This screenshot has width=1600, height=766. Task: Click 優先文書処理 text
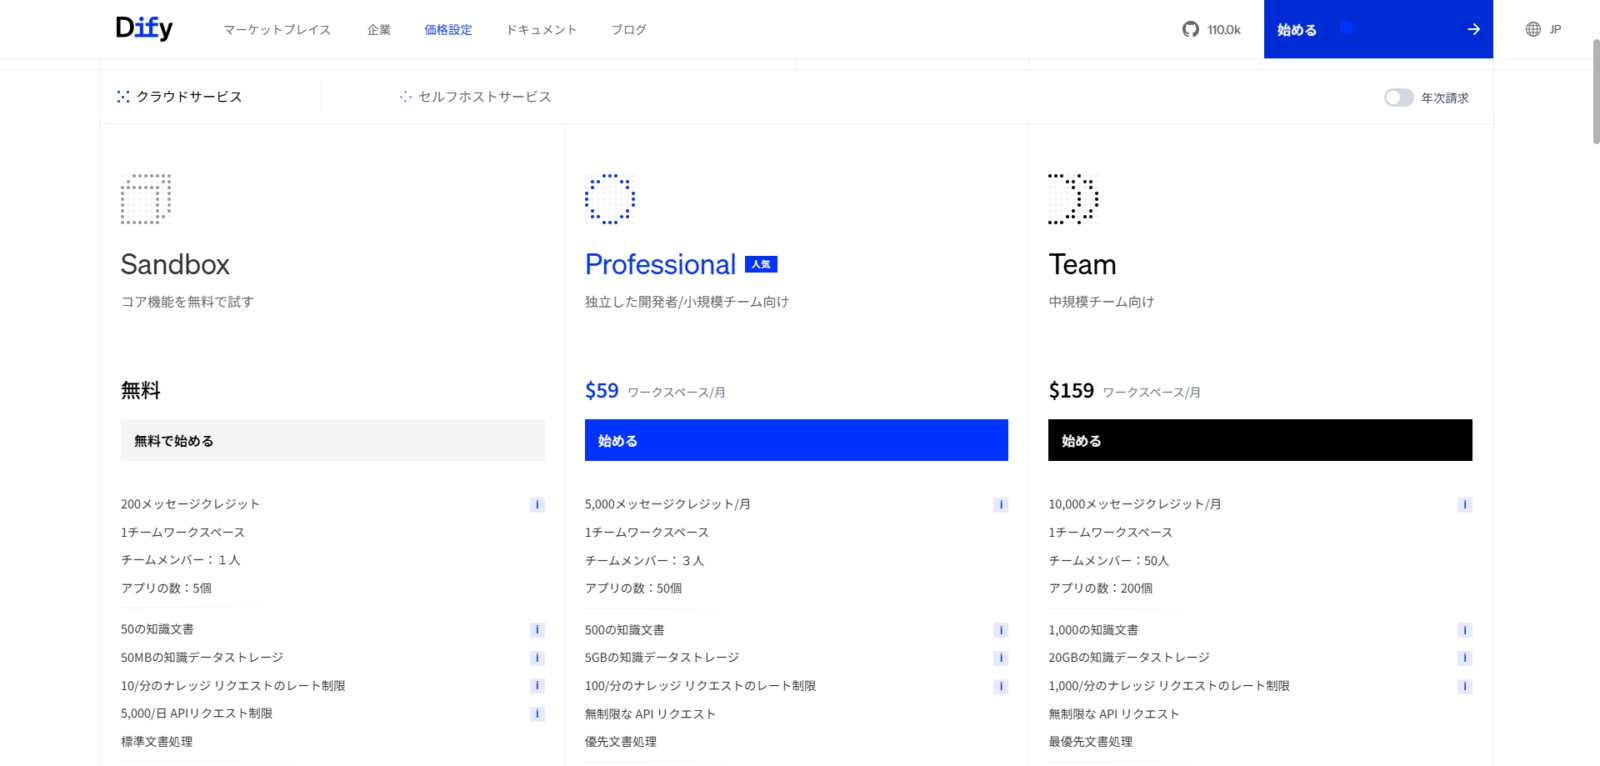coord(621,742)
